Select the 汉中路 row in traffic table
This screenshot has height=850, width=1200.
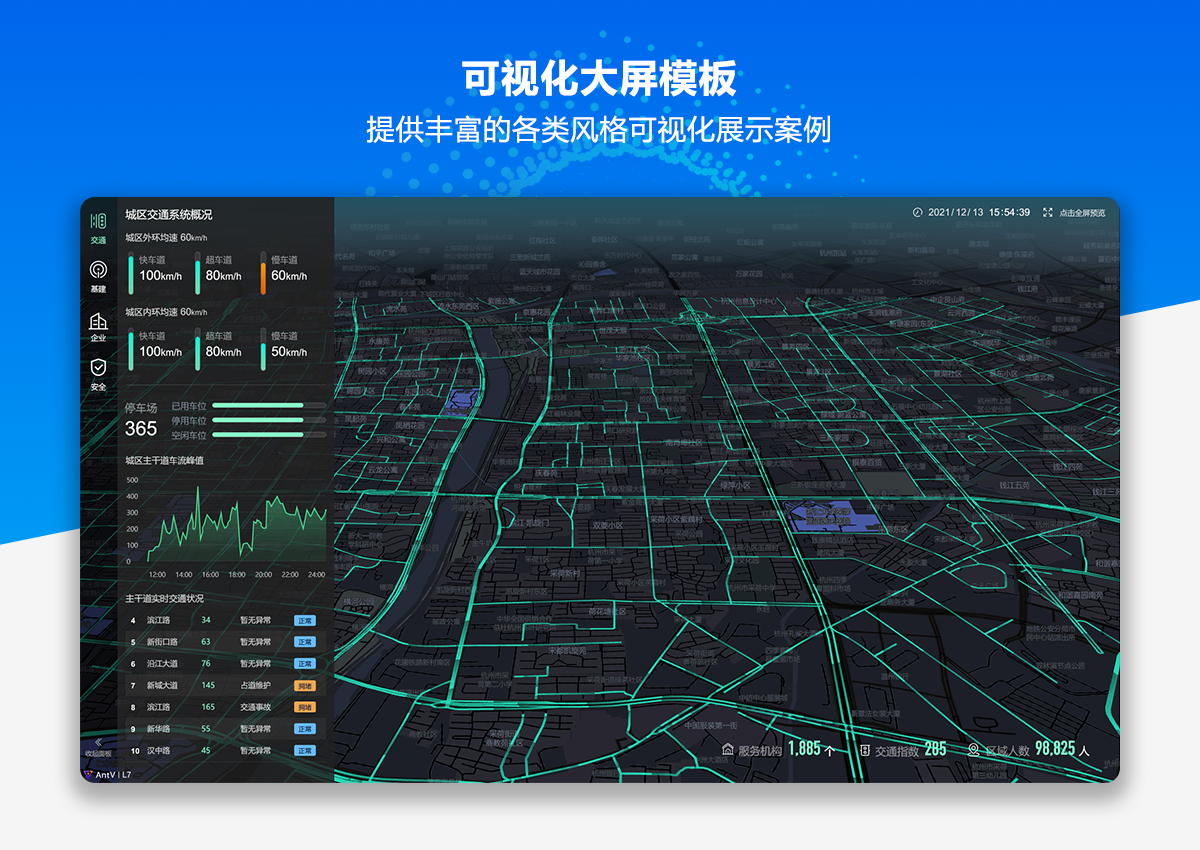[222, 751]
